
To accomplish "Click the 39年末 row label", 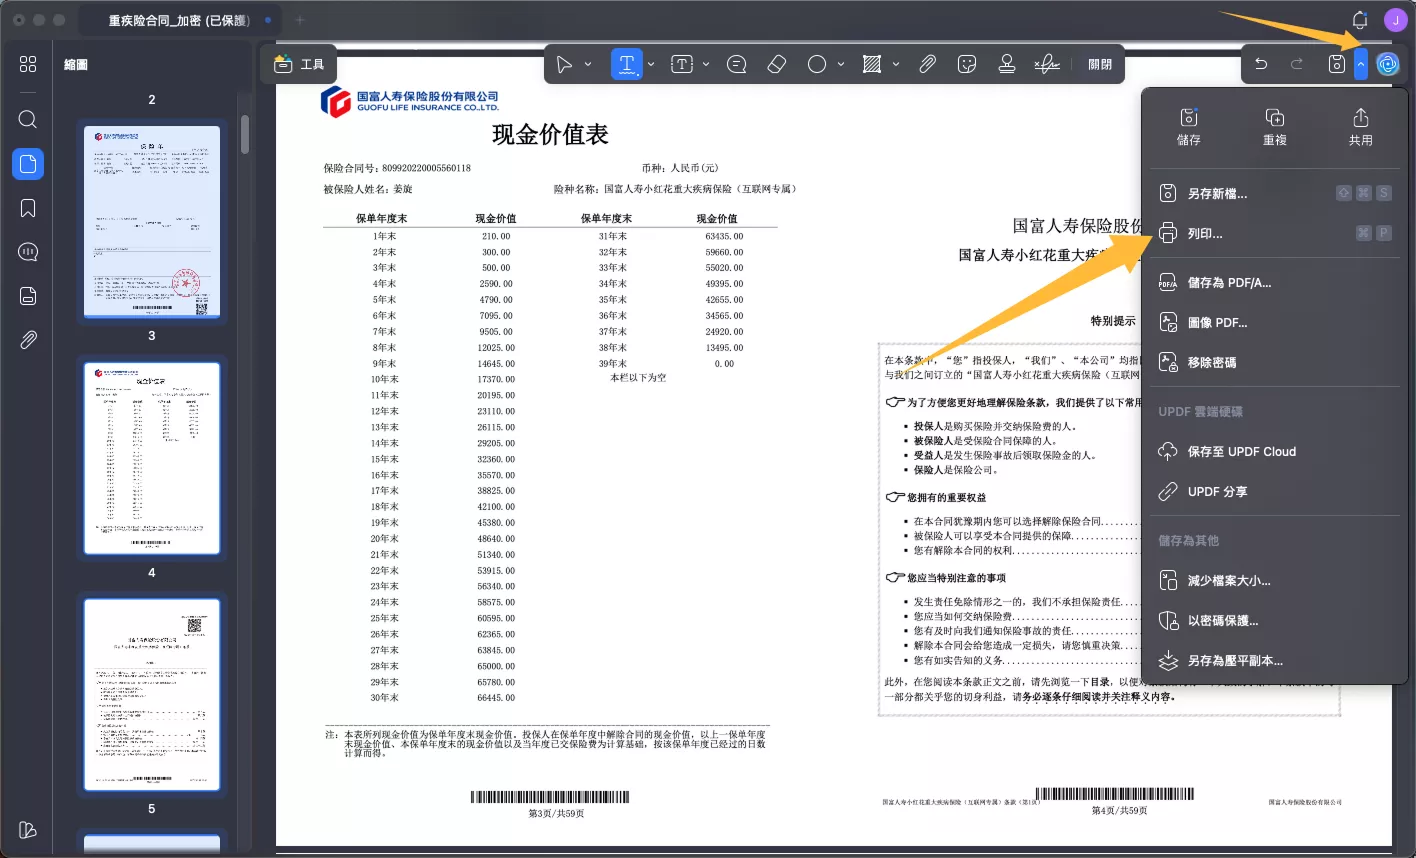I will tap(613, 364).
